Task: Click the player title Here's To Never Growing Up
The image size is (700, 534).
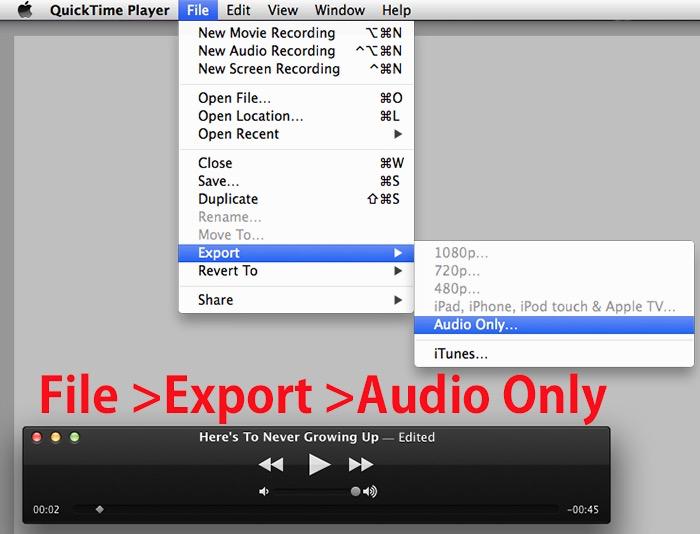Action: pyautogui.click(x=289, y=437)
